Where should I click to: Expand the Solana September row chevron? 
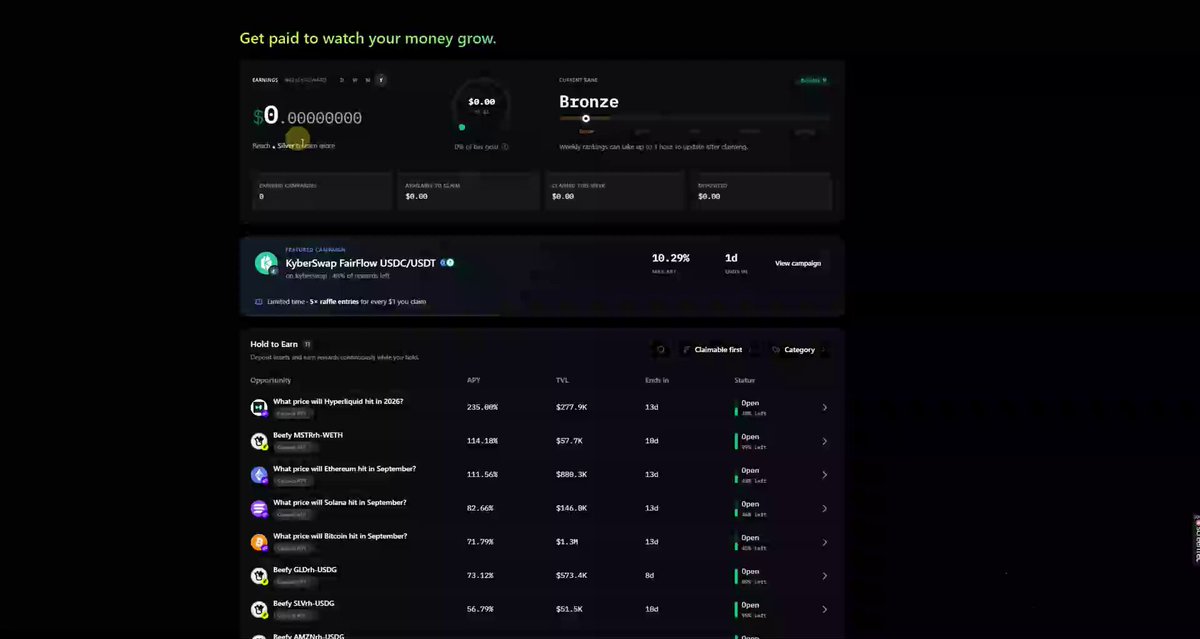tap(825, 508)
